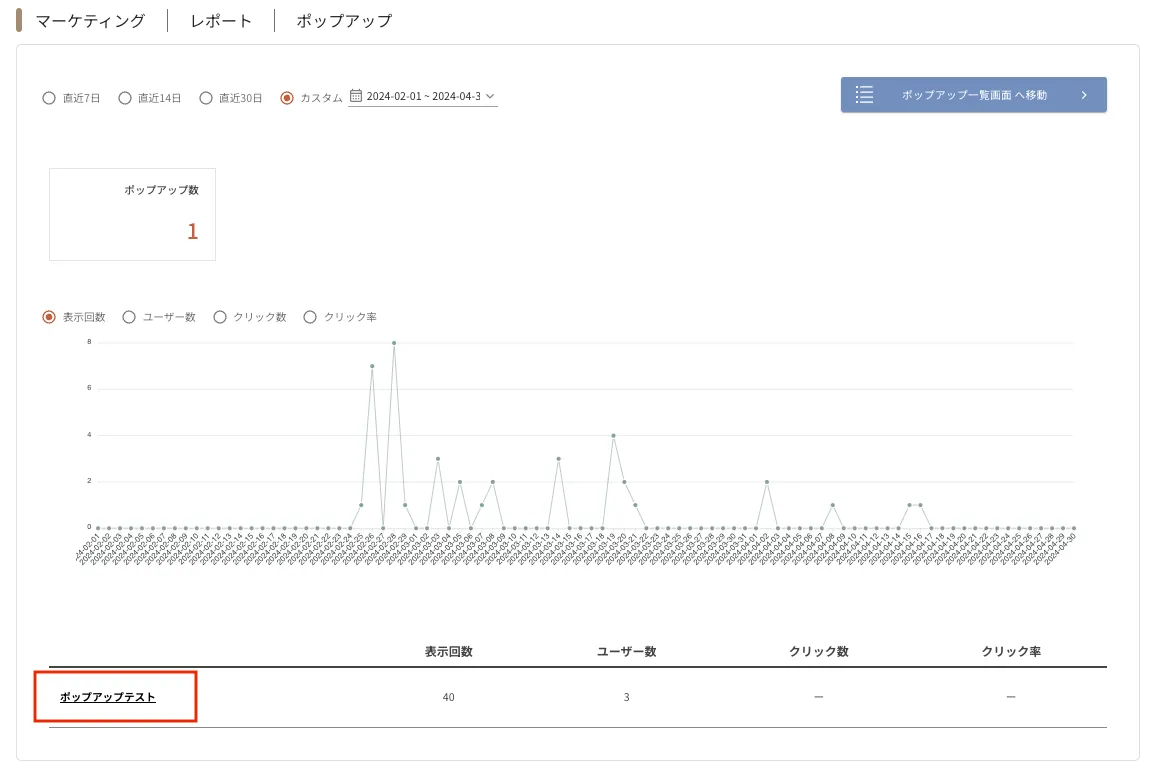Click the レポート breadcrumb
The height and width of the screenshot is (781, 1153).
pos(221,21)
